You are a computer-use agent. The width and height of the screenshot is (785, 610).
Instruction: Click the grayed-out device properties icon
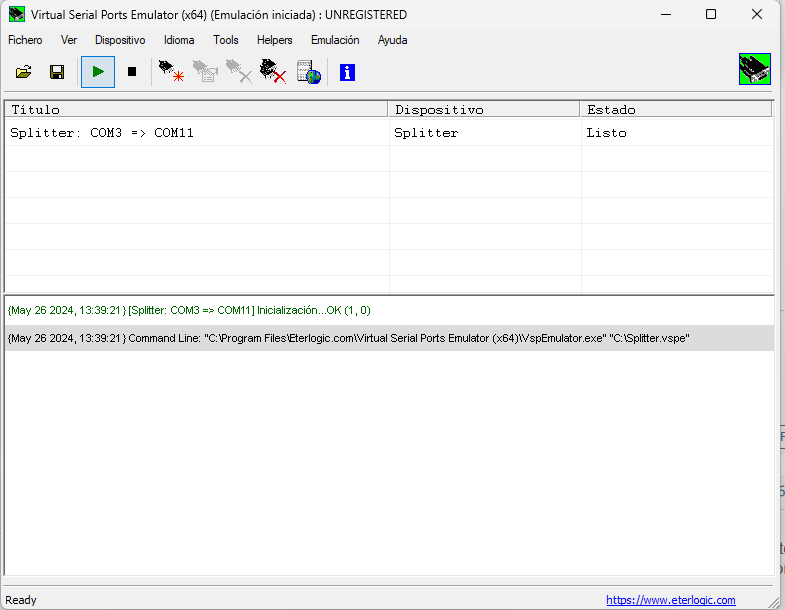pos(205,72)
